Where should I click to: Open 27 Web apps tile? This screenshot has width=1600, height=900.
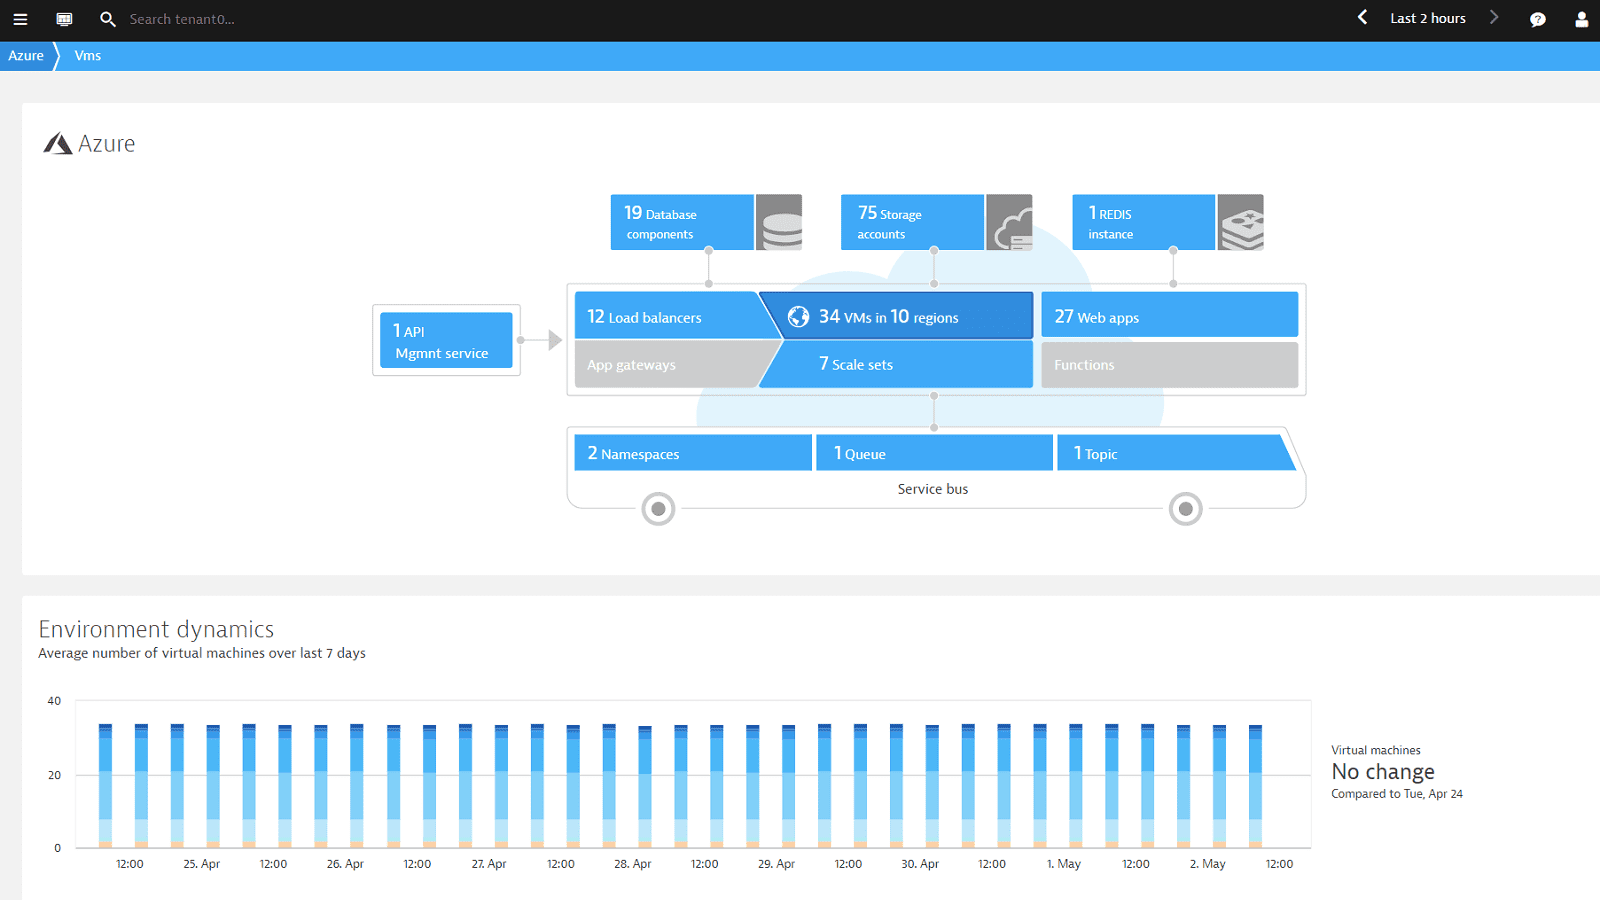point(1170,315)
